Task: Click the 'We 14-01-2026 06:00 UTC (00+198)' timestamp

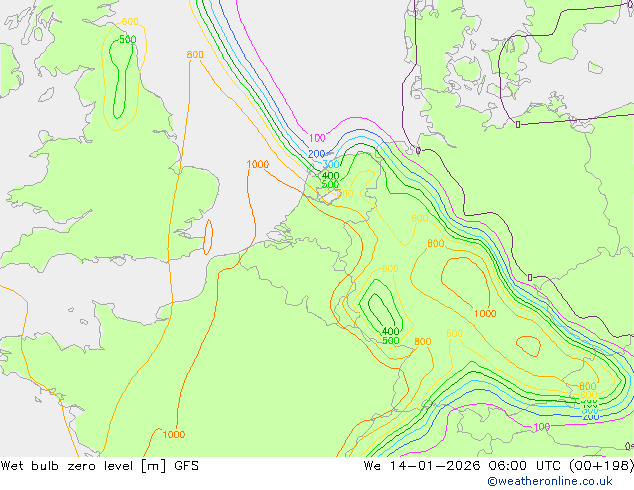Action: tap(499, 466)
